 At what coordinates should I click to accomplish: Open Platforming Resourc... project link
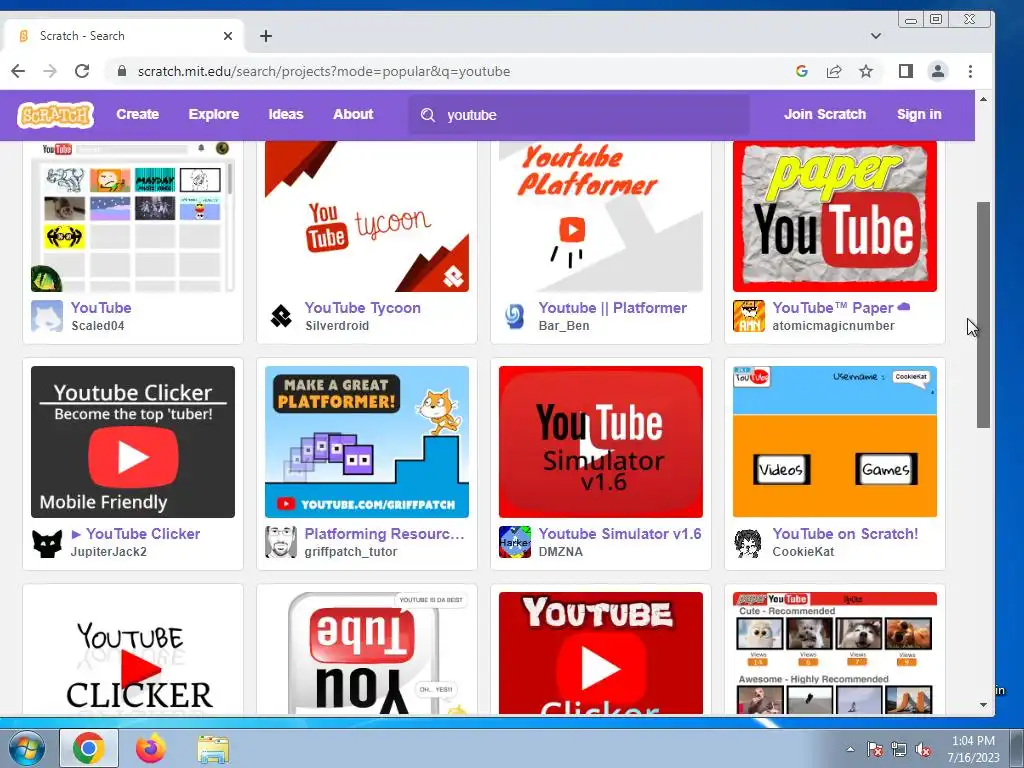click(x=385, y=534)
